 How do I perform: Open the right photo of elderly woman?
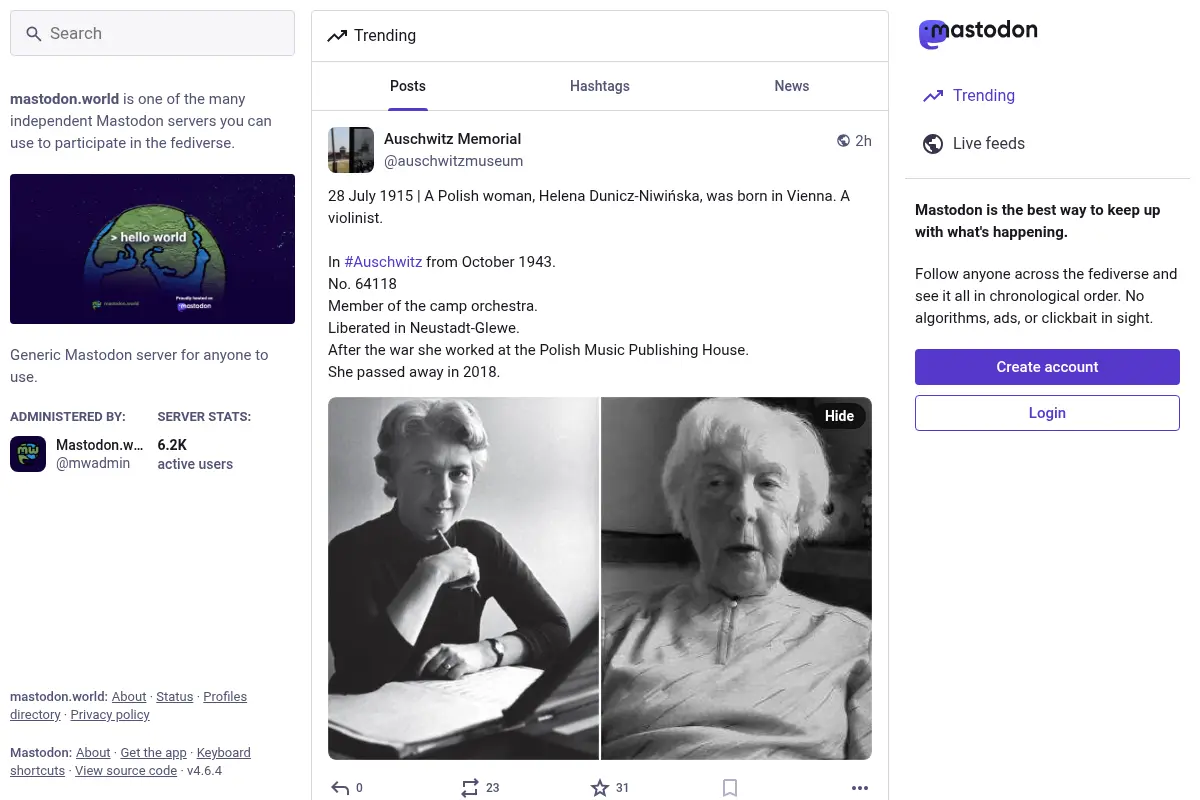point(737,579)
